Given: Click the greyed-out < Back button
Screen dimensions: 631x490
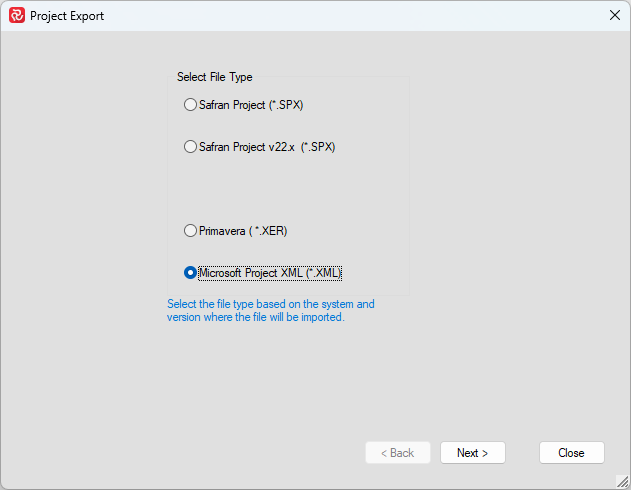Looking at the screenshot, I should coord(398,453).
